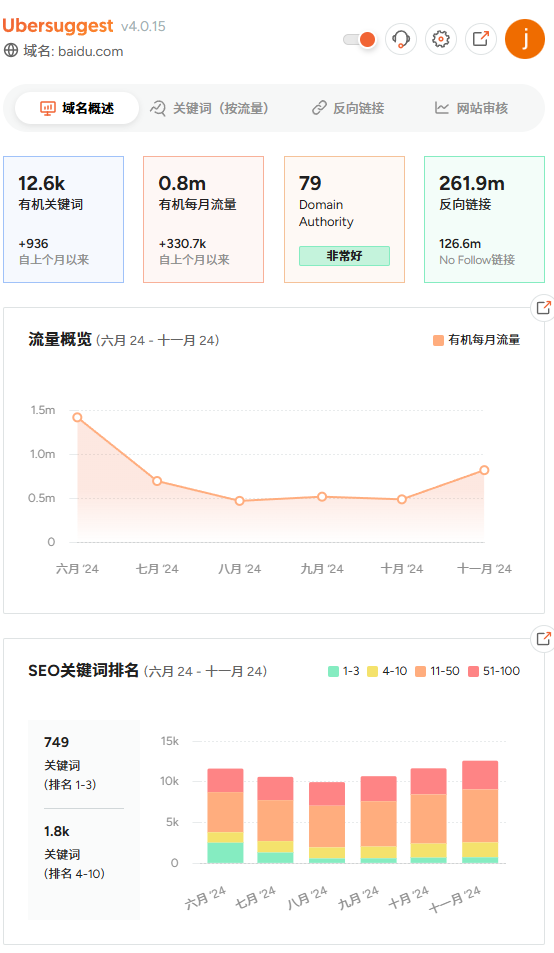This screenshot has height=953, width=554.
Task: Click the chart-search icon in 关键词 tab
Action: 158,108
